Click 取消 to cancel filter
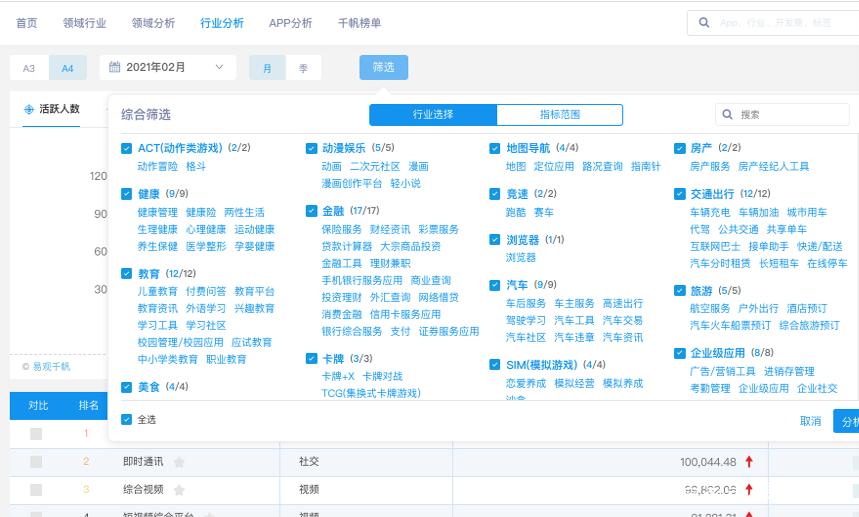This screenshot has width=859, height=517. (x=810, y=421)
